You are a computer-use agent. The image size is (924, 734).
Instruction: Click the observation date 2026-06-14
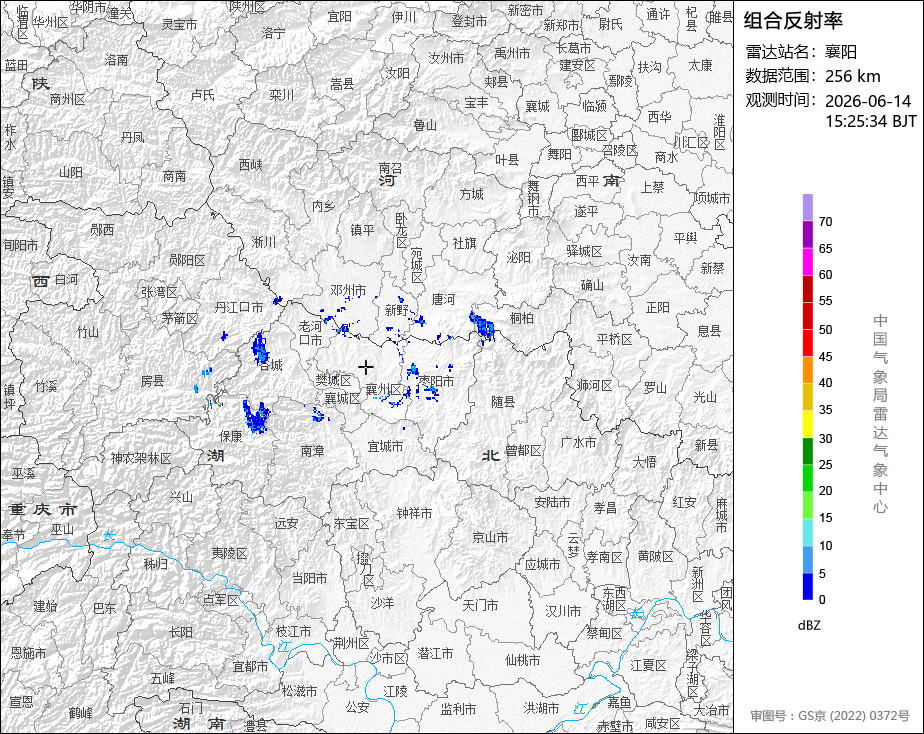[868, 101]
